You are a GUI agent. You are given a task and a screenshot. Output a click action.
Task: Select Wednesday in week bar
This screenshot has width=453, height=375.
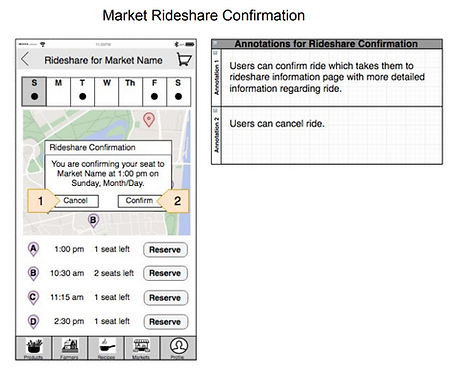[107, 92]
